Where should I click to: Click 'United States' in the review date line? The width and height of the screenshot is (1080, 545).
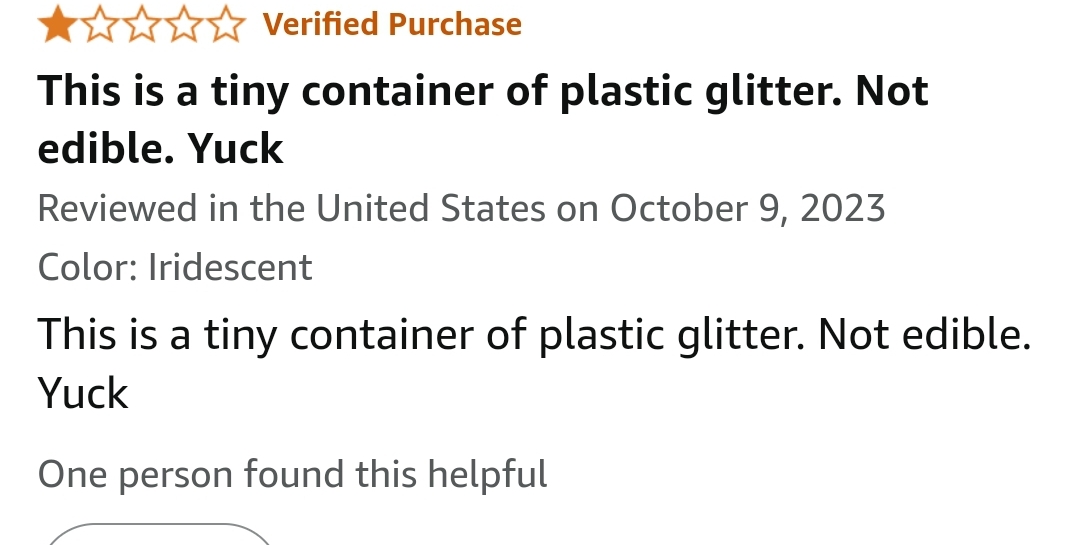click(x=431, y=208)
